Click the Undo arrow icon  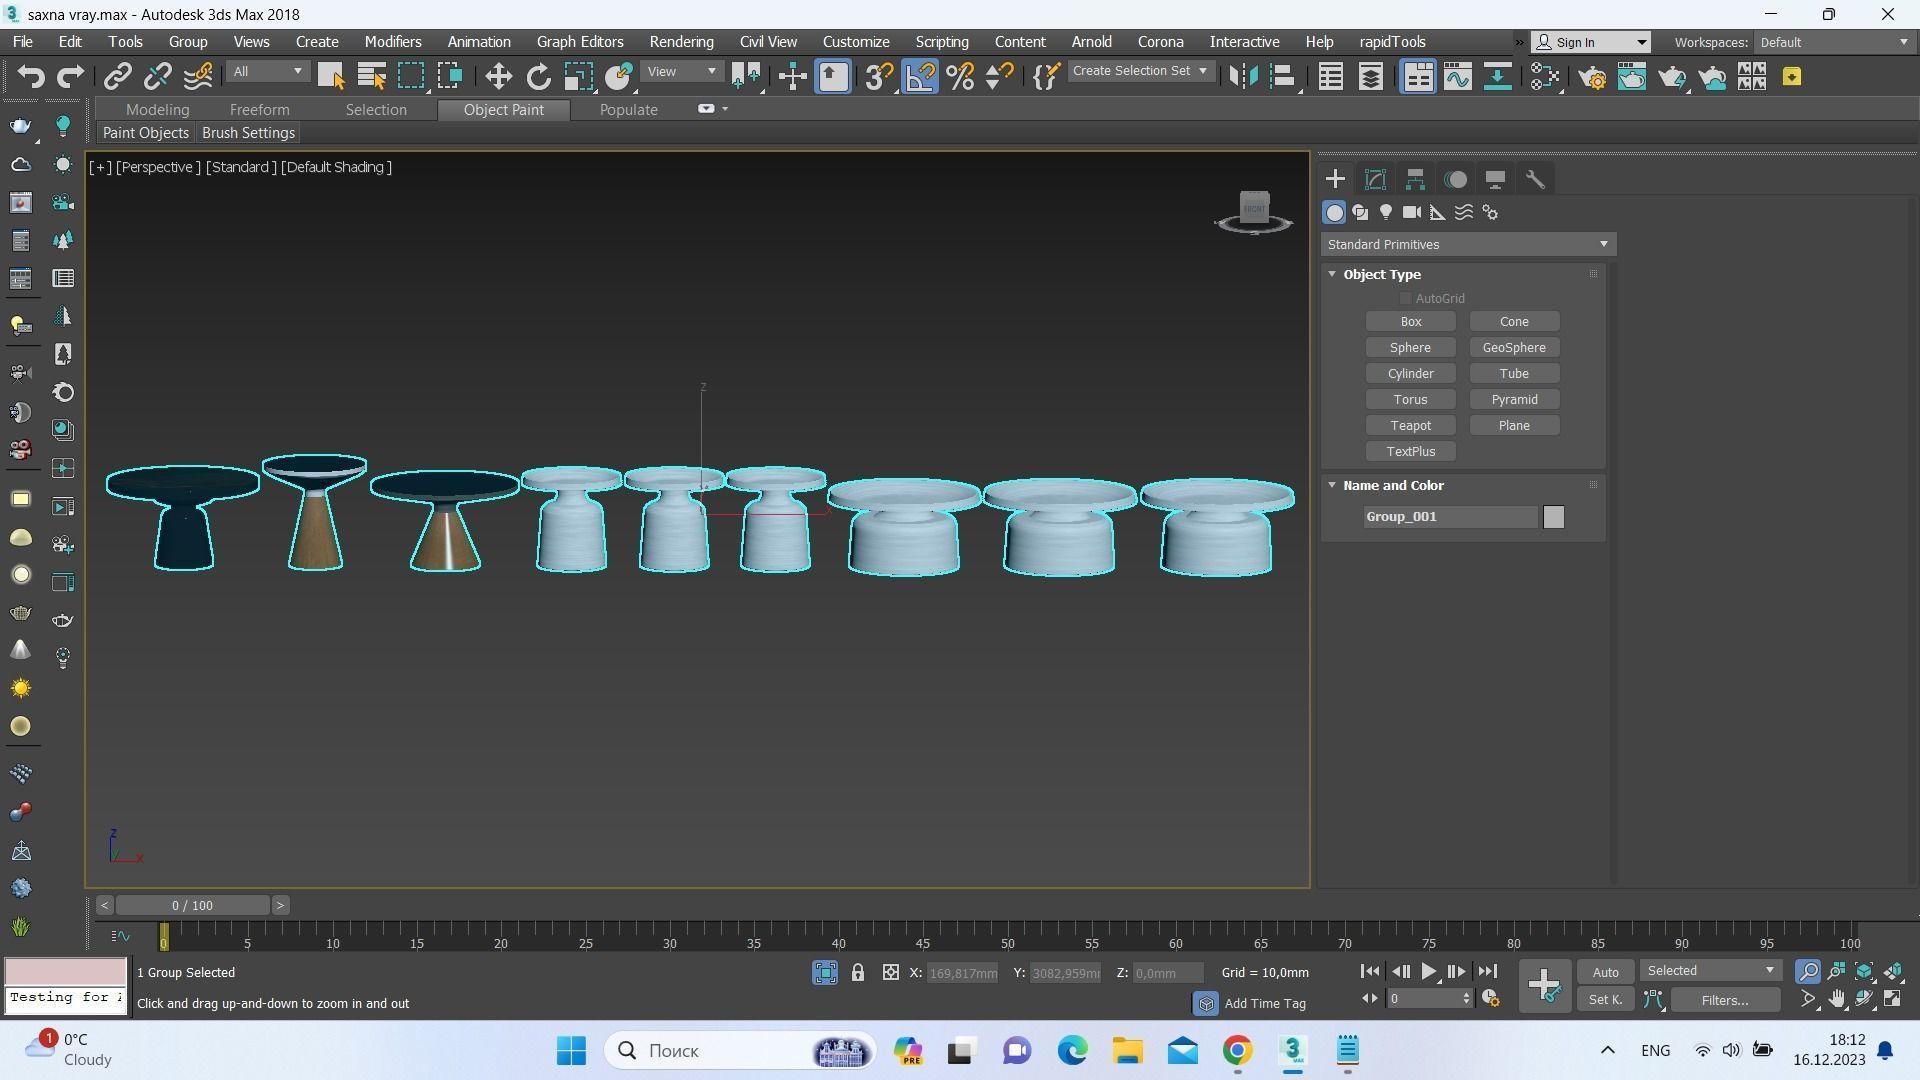[31, 77]
